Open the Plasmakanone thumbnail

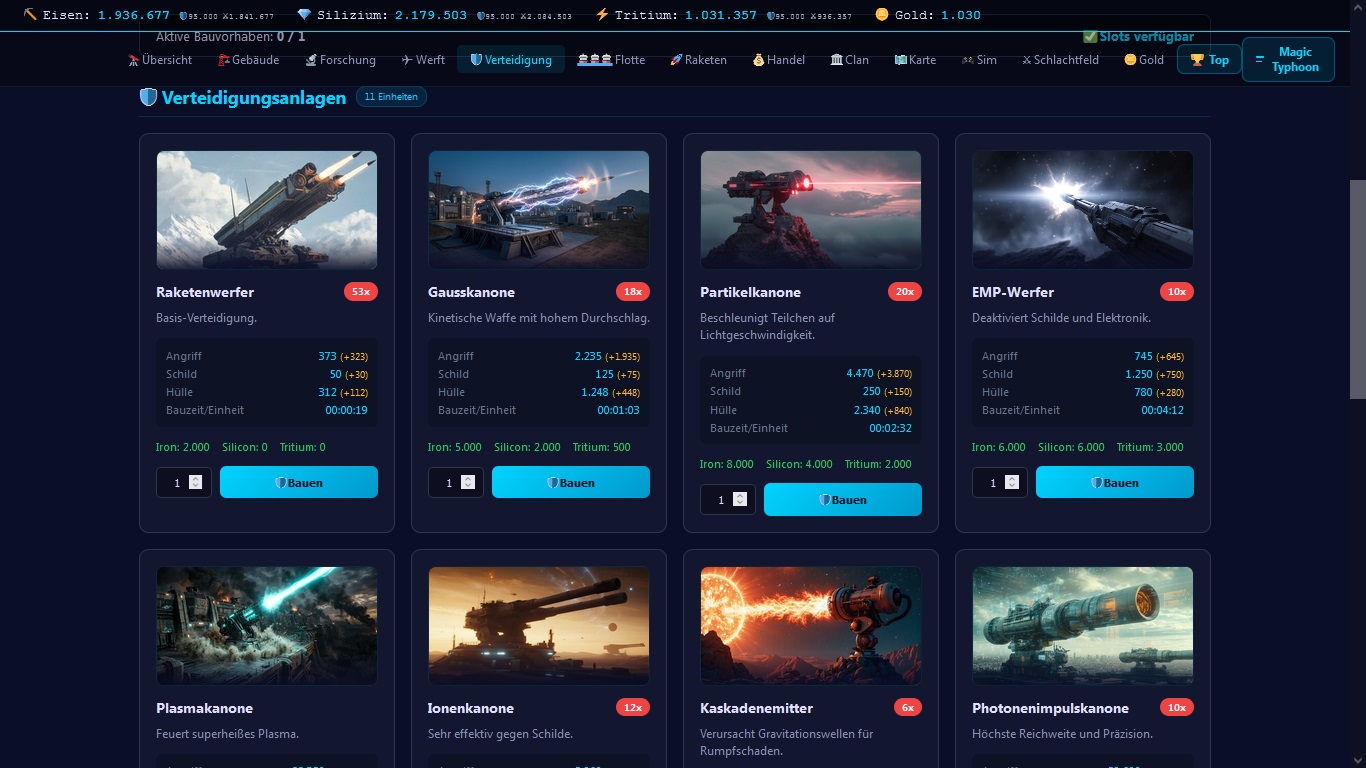[x=267, y=626]
